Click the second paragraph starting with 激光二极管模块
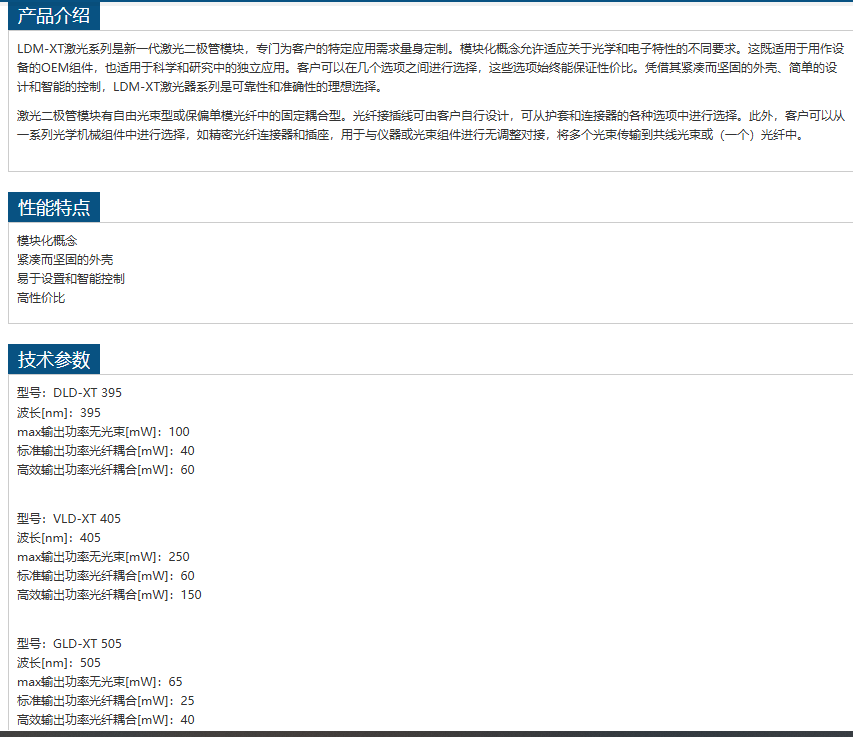The height and width of the screenshot is (737, 853). coord(430,125)
